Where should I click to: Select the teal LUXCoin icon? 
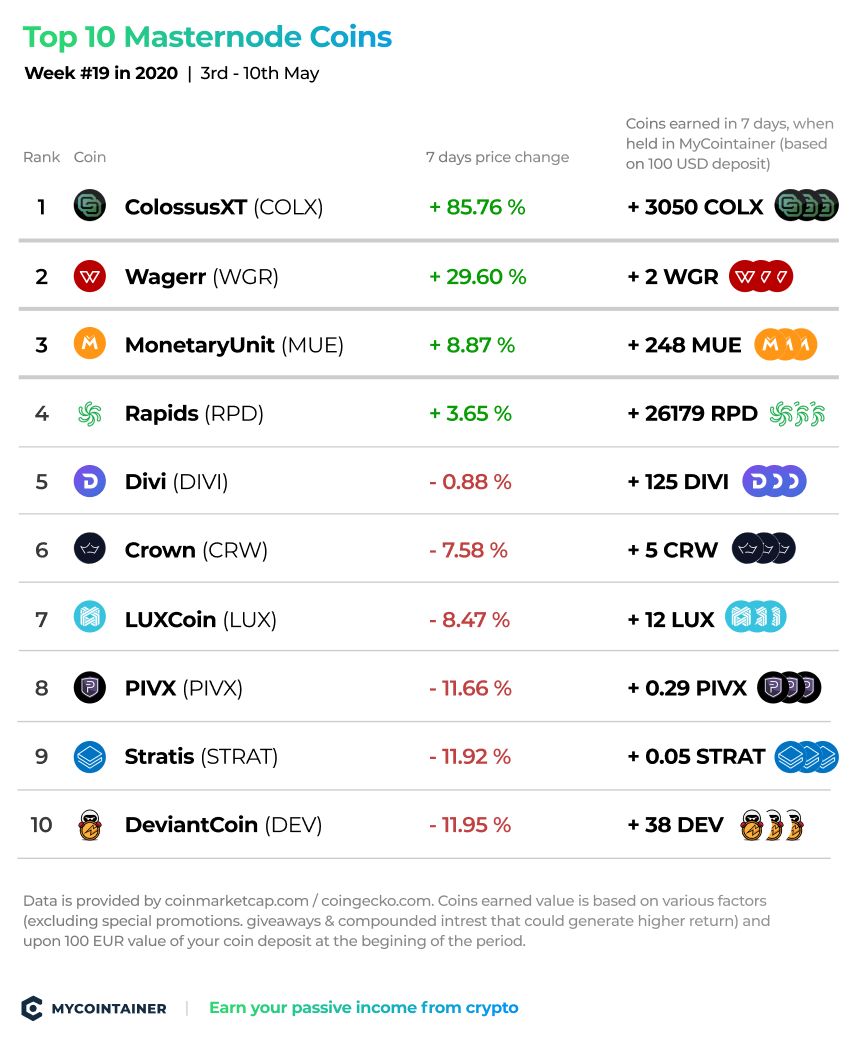90,617
